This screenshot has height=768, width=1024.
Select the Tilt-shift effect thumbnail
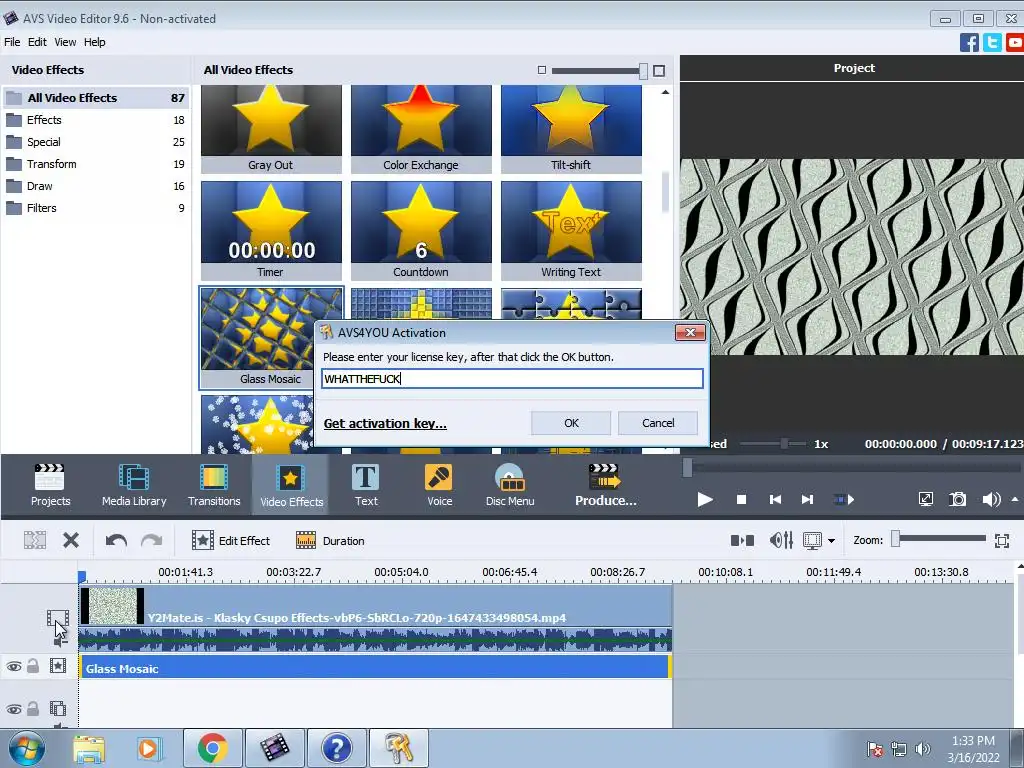click(x=571, y=129)
